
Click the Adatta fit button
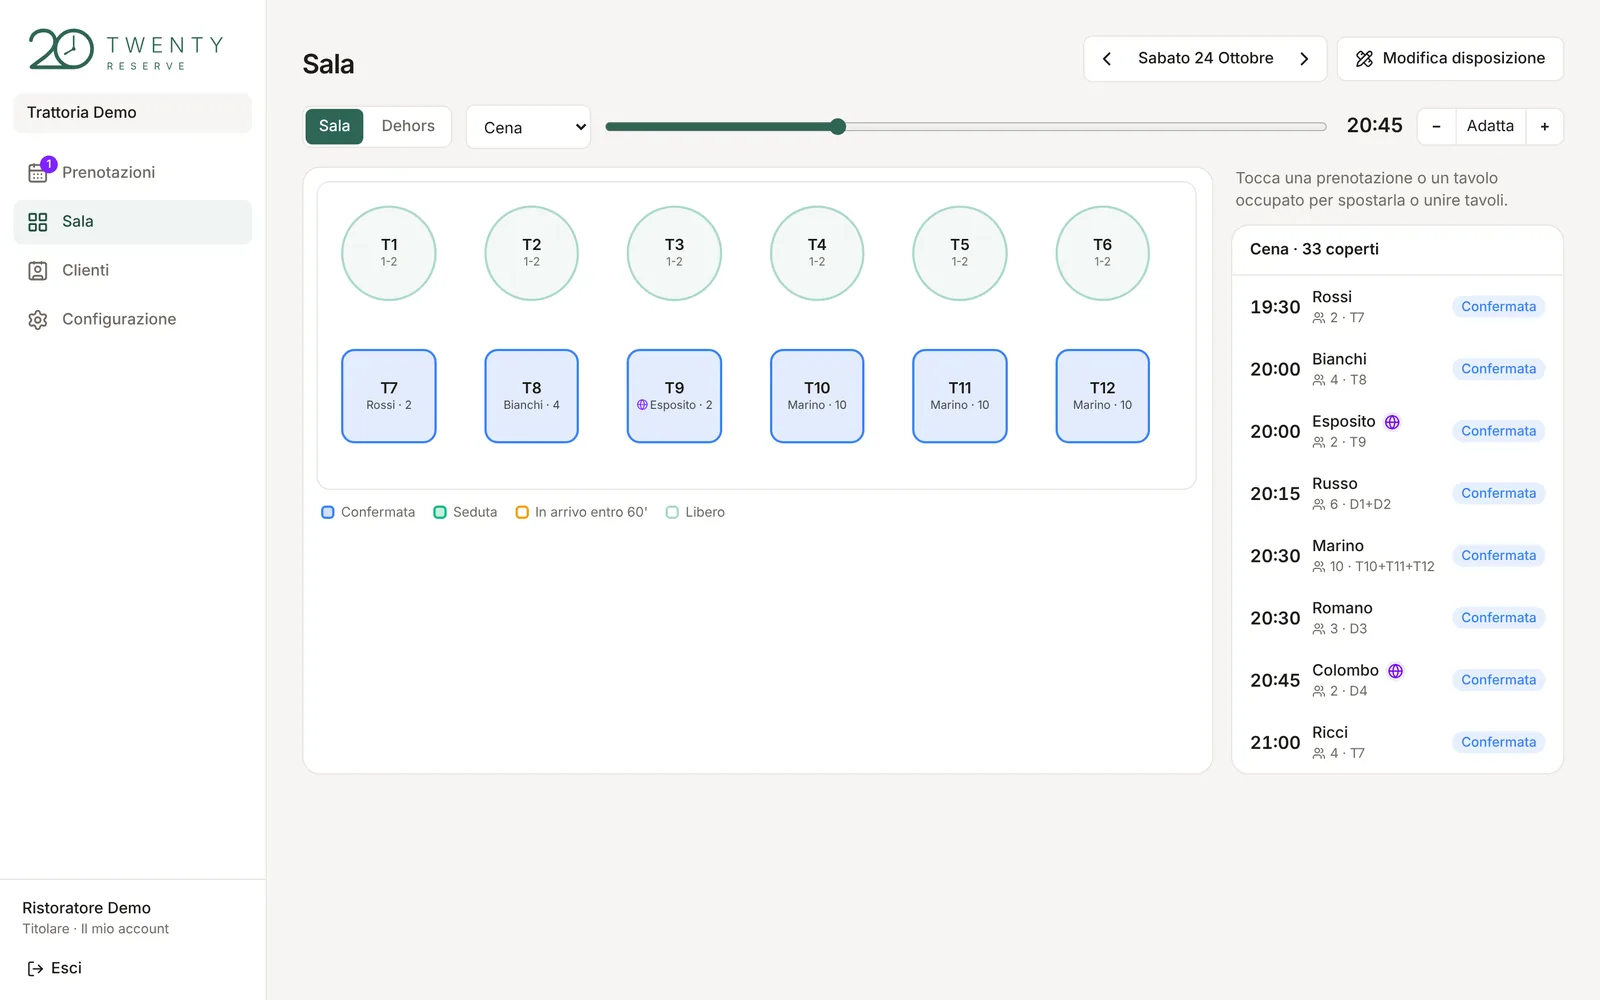[1490, 127]
